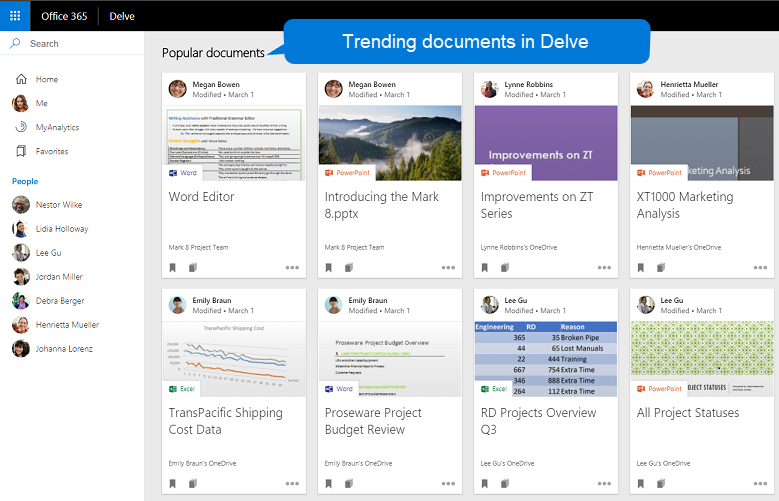Click the Engineering RD Excel table thumbnail
779x501 pixels.
coord(546,359)
